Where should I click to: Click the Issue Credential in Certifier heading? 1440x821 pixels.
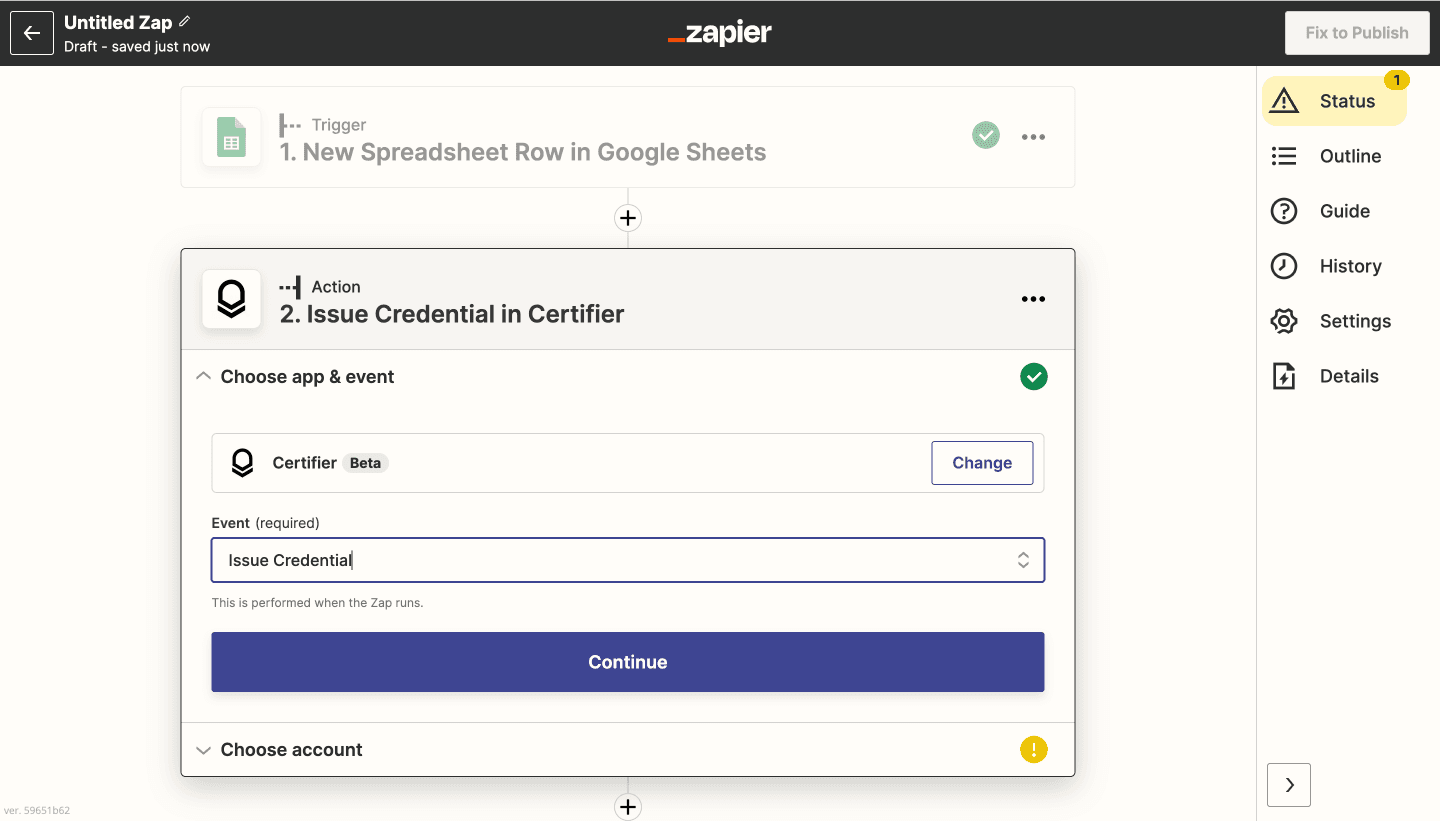coord(452,314)
